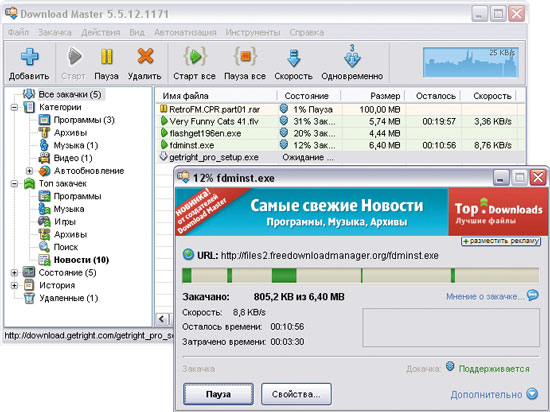Expand the Состояние (5) tree node
The image size is (550, 412).
[14, 272]
